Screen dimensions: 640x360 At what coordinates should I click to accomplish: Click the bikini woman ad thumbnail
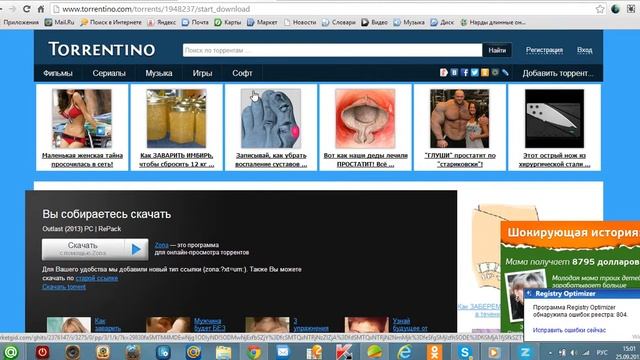pyautogui.click(x=82, y=118)
